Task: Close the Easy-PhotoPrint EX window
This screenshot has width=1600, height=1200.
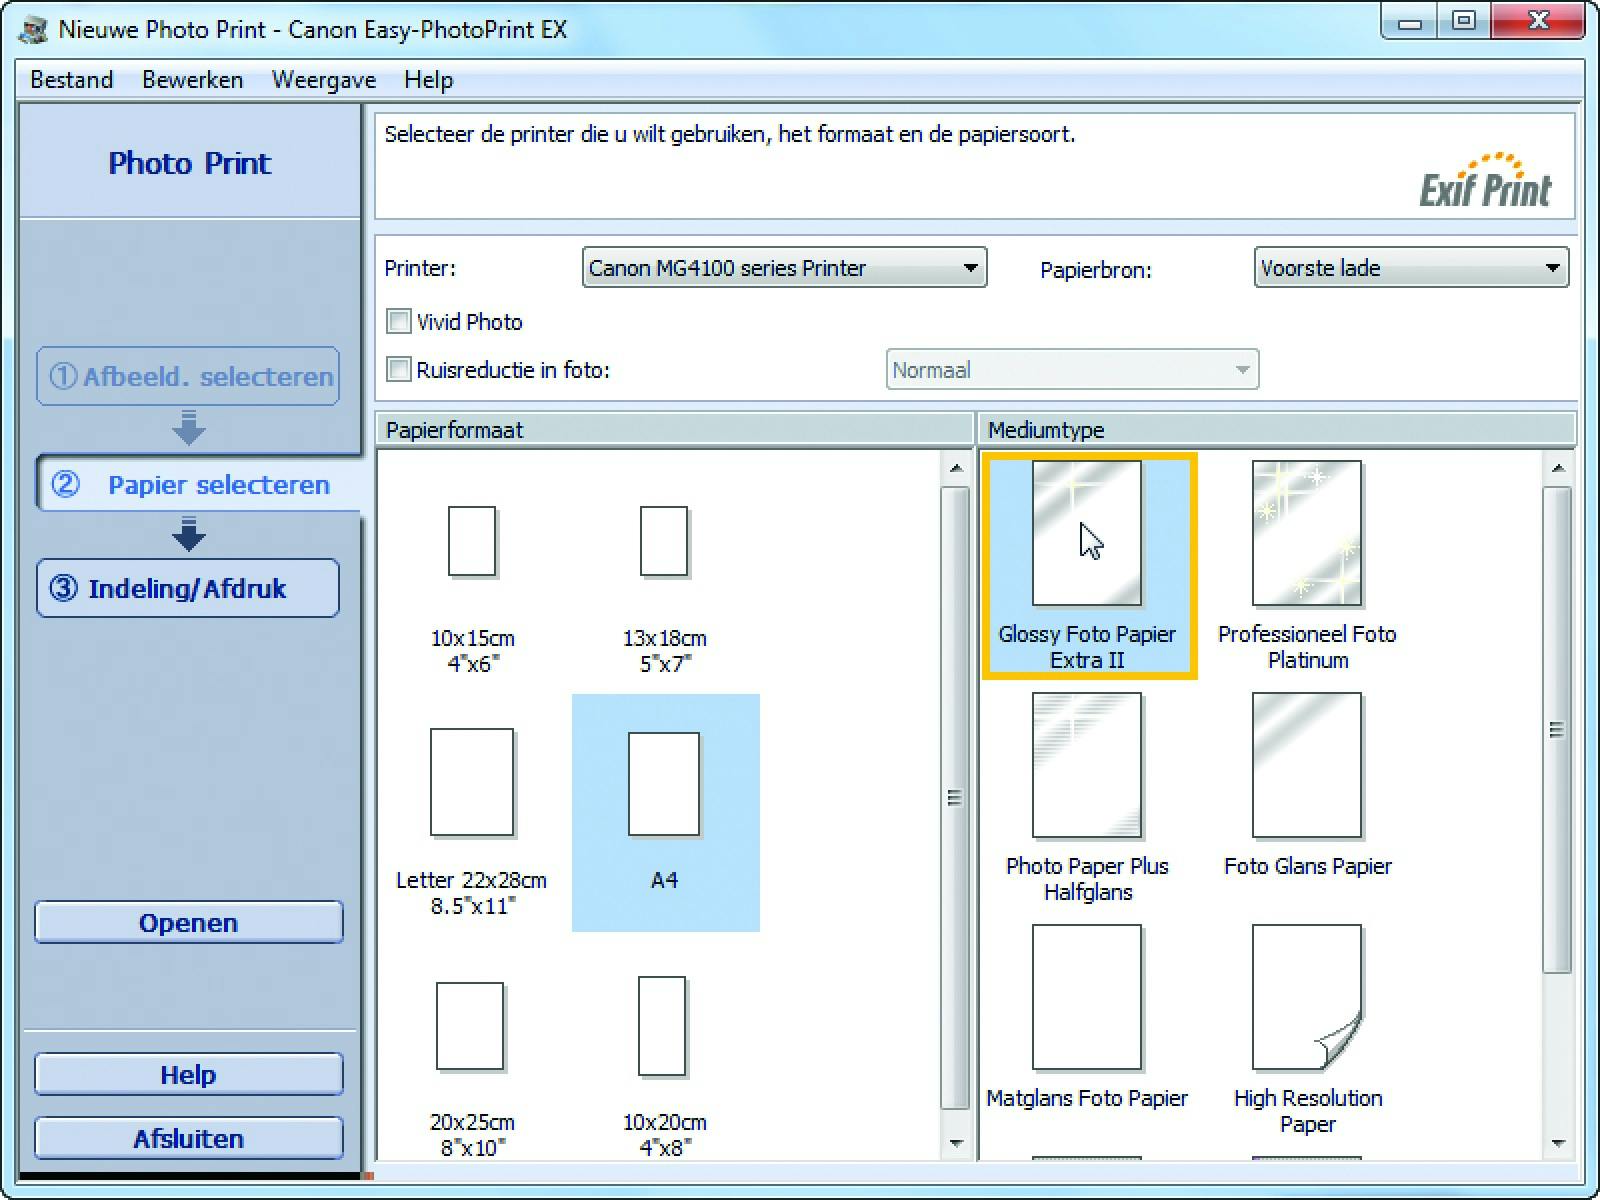Action: (x=1539, y=22)
